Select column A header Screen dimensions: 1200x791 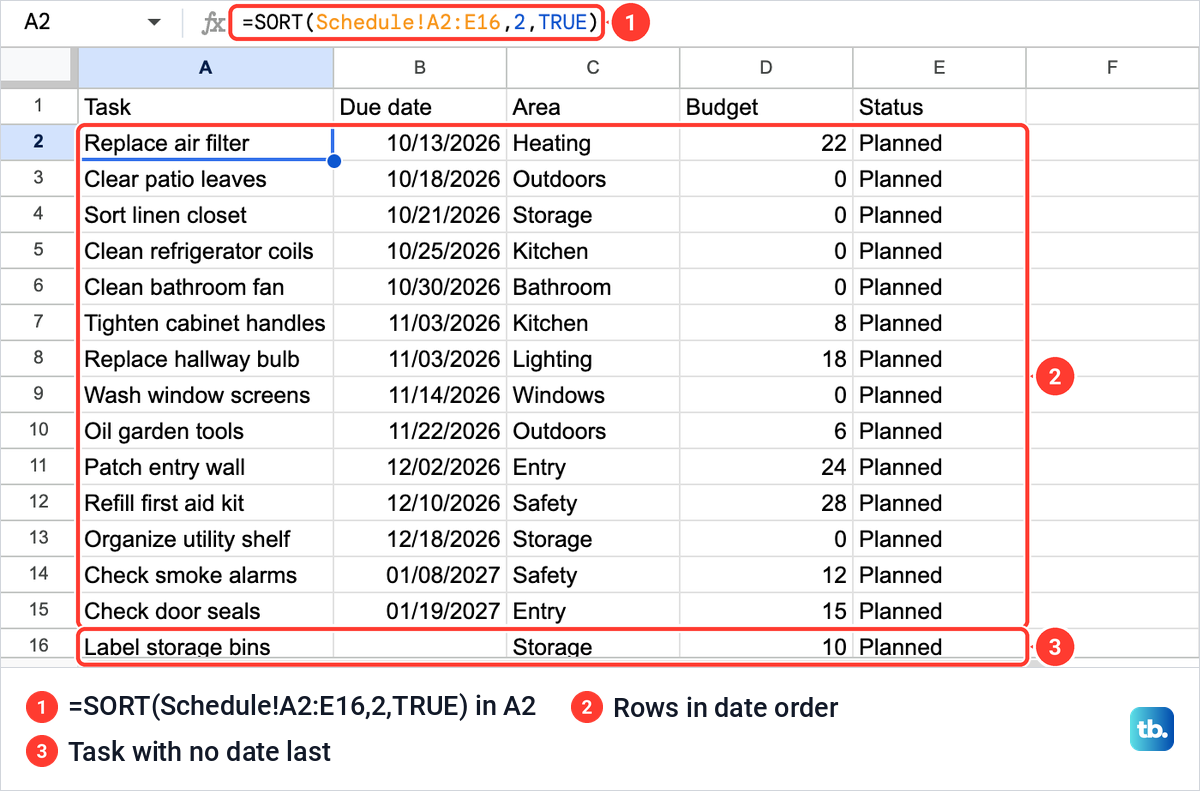coord(206,67)
